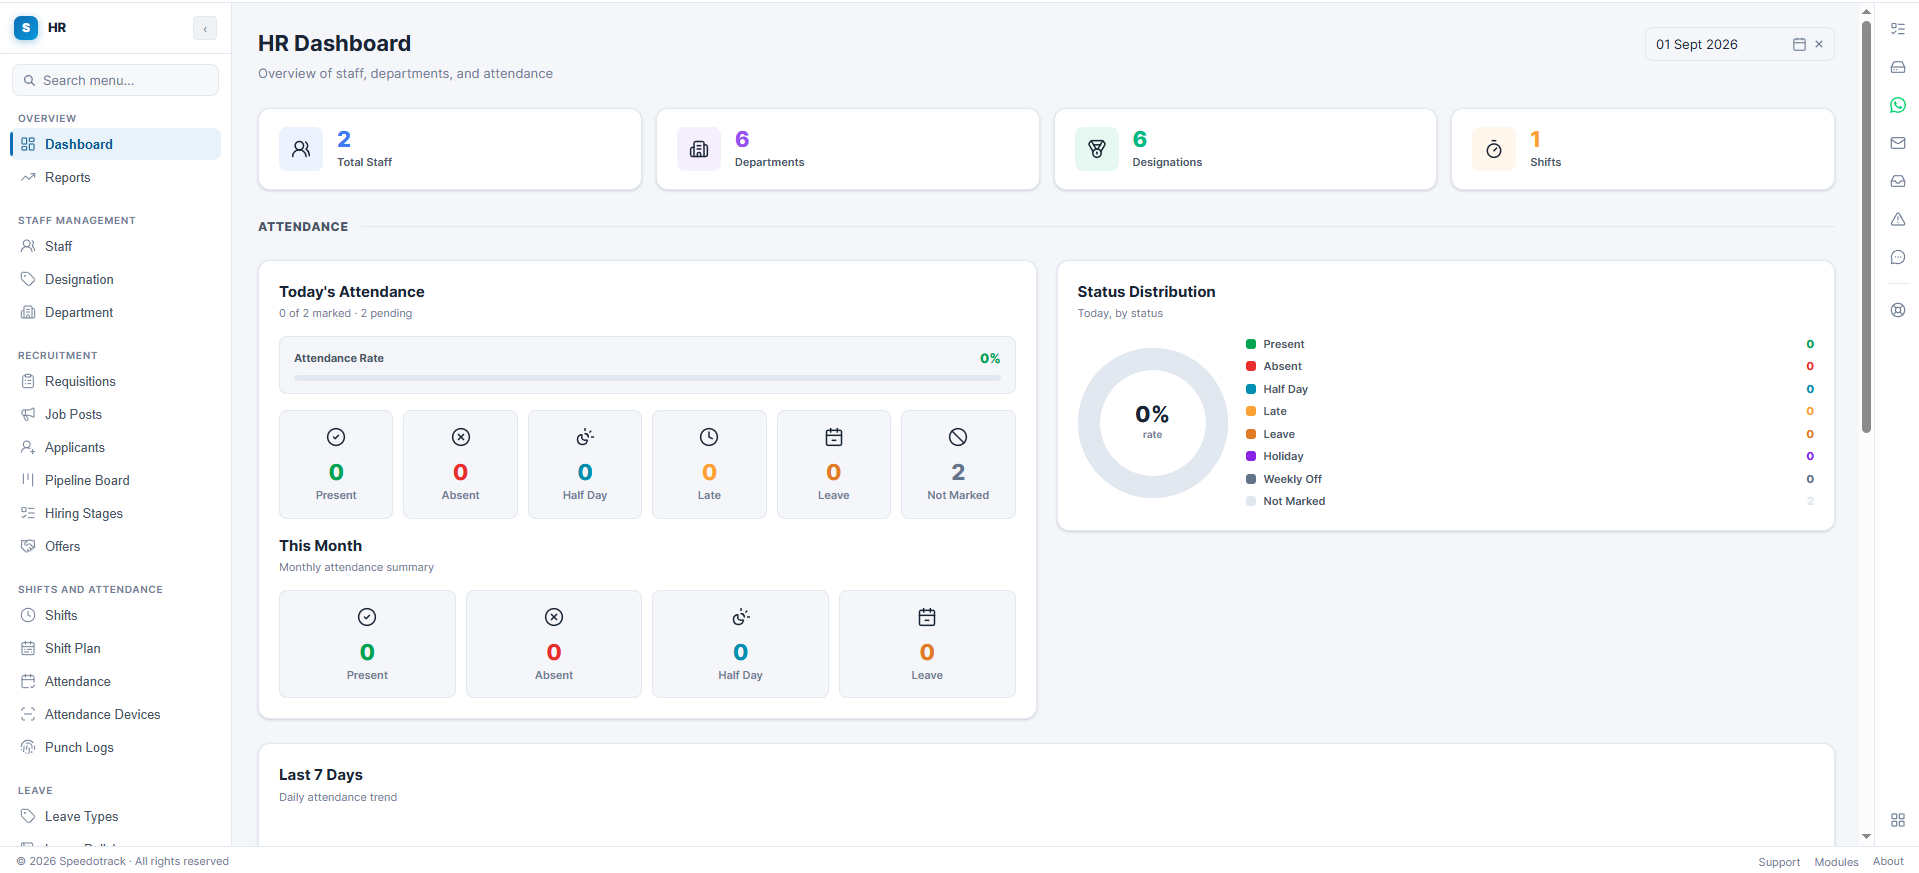The width and height of the screenshot is (1919, 873).
Task: Click the warning triangle alerts icon
Action: click(1897, 219)
